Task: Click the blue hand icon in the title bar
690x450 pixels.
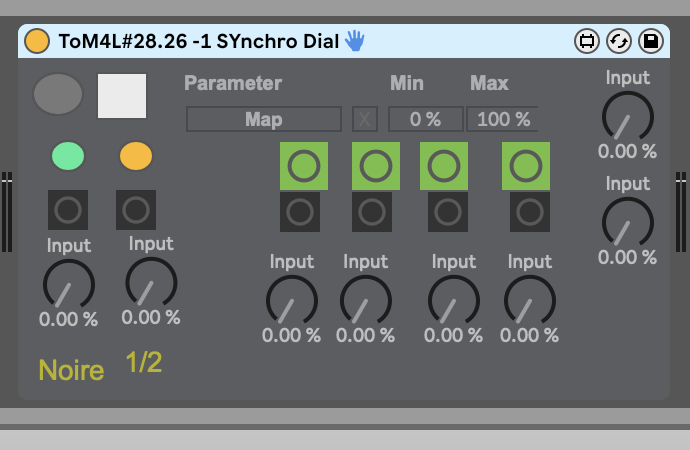Action: [355, 40]
